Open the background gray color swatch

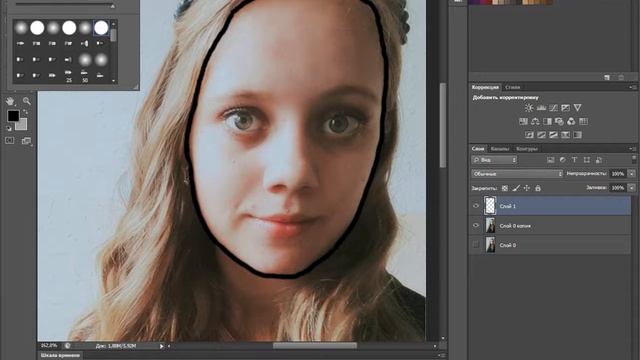pos(22,125)
